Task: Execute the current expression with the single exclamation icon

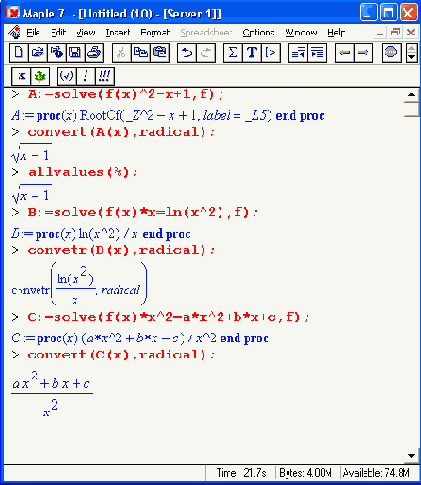Action: coord(86,76)
